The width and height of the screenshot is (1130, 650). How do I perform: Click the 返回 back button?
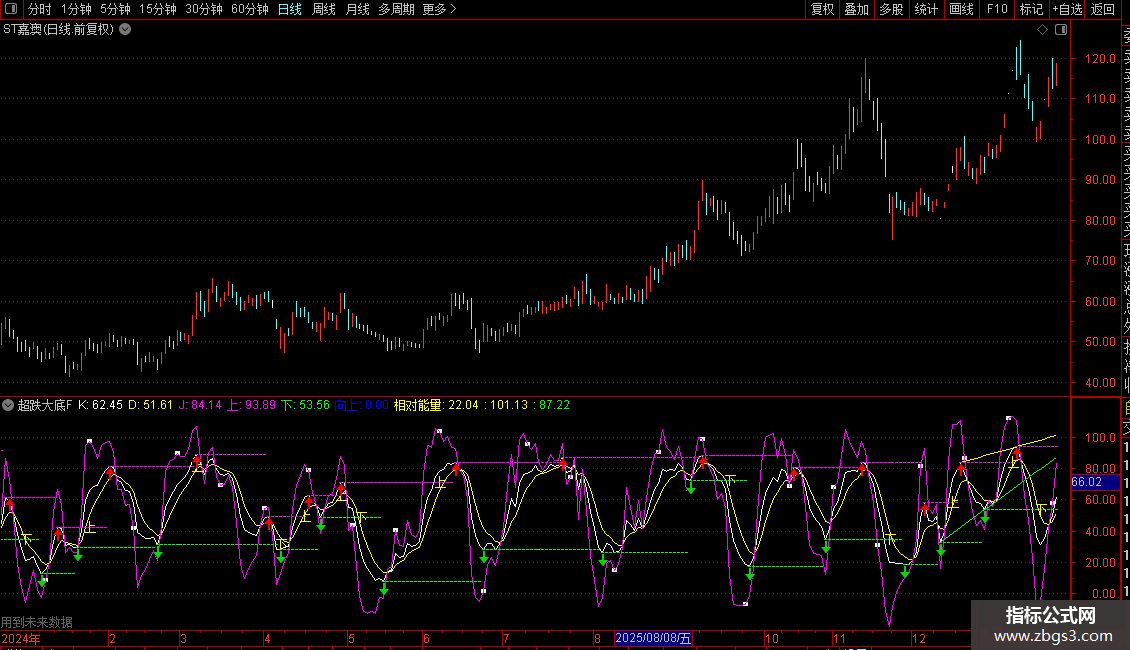1103,9
